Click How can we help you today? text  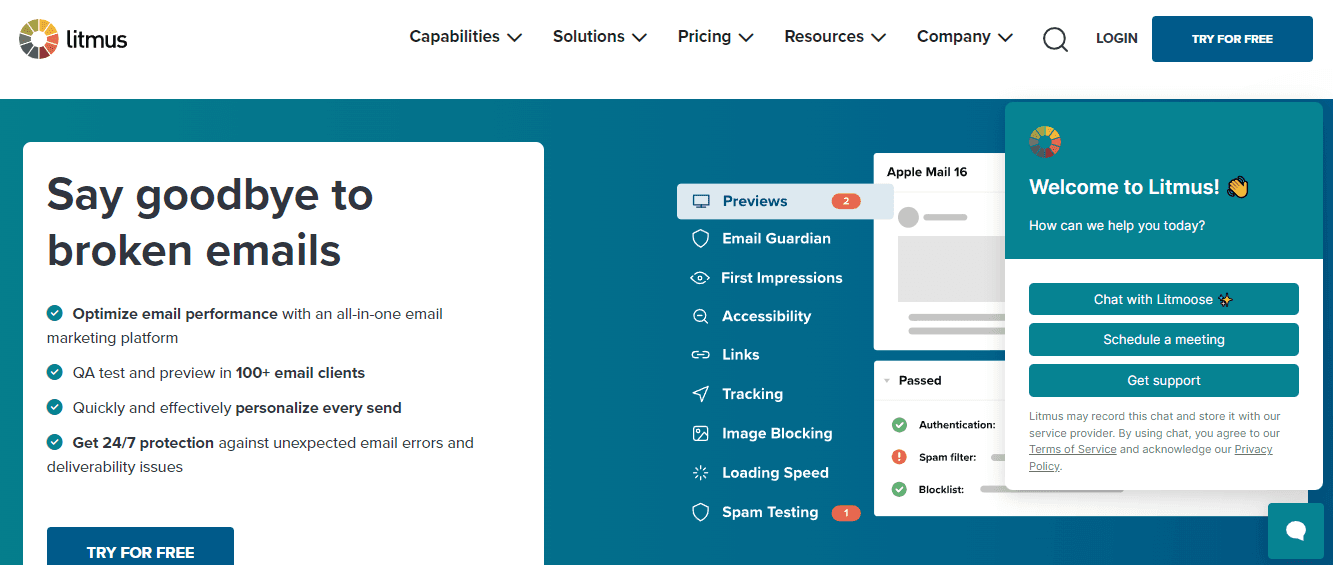[x=1117, y=226]
